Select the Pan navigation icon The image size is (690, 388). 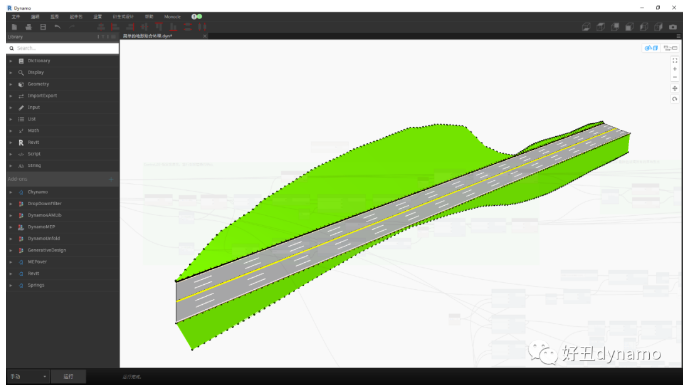[x=675, y=88]
